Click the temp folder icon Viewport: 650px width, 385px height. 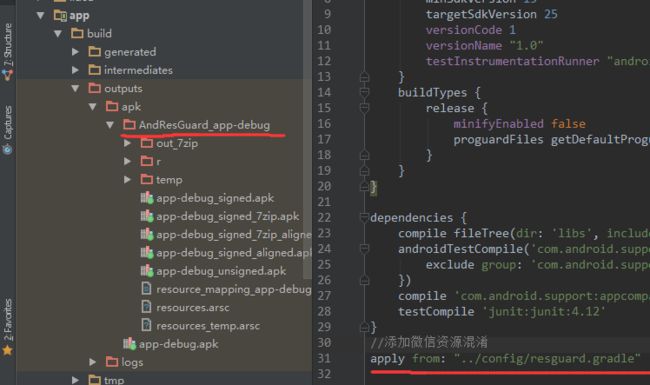pyautogui.click(x=147, y=179)
